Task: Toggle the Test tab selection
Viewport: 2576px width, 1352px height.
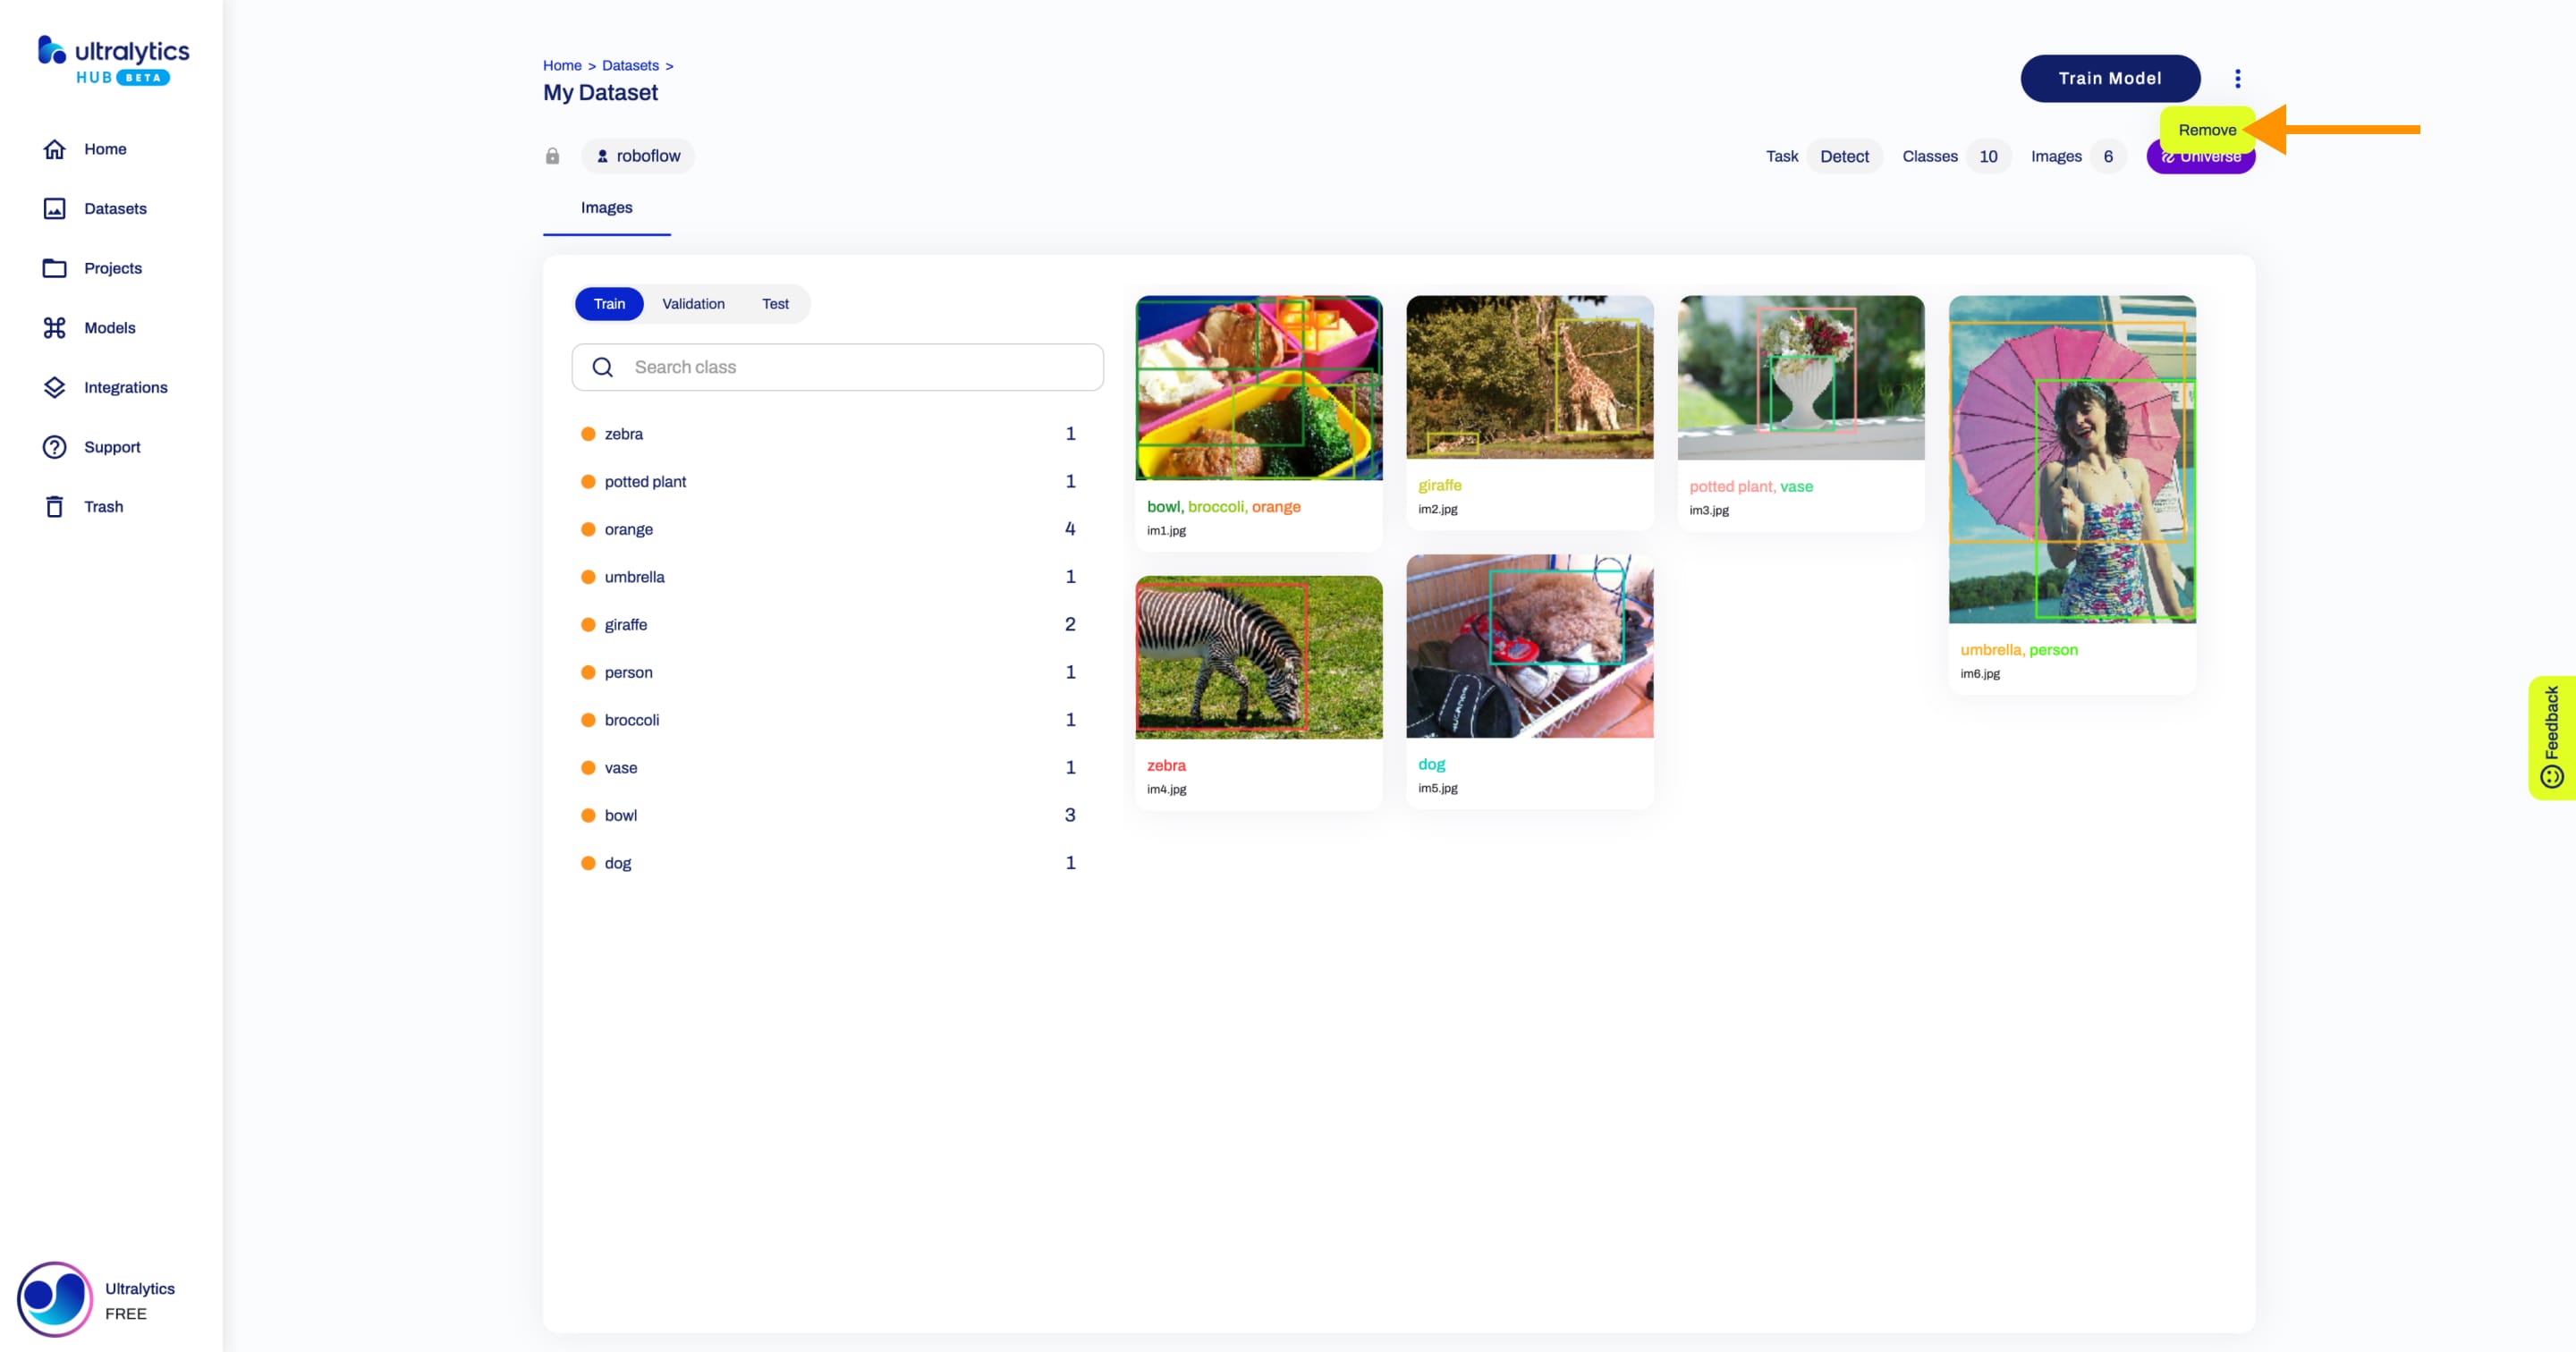Action: pyautogui.click(x=775, y=303)
